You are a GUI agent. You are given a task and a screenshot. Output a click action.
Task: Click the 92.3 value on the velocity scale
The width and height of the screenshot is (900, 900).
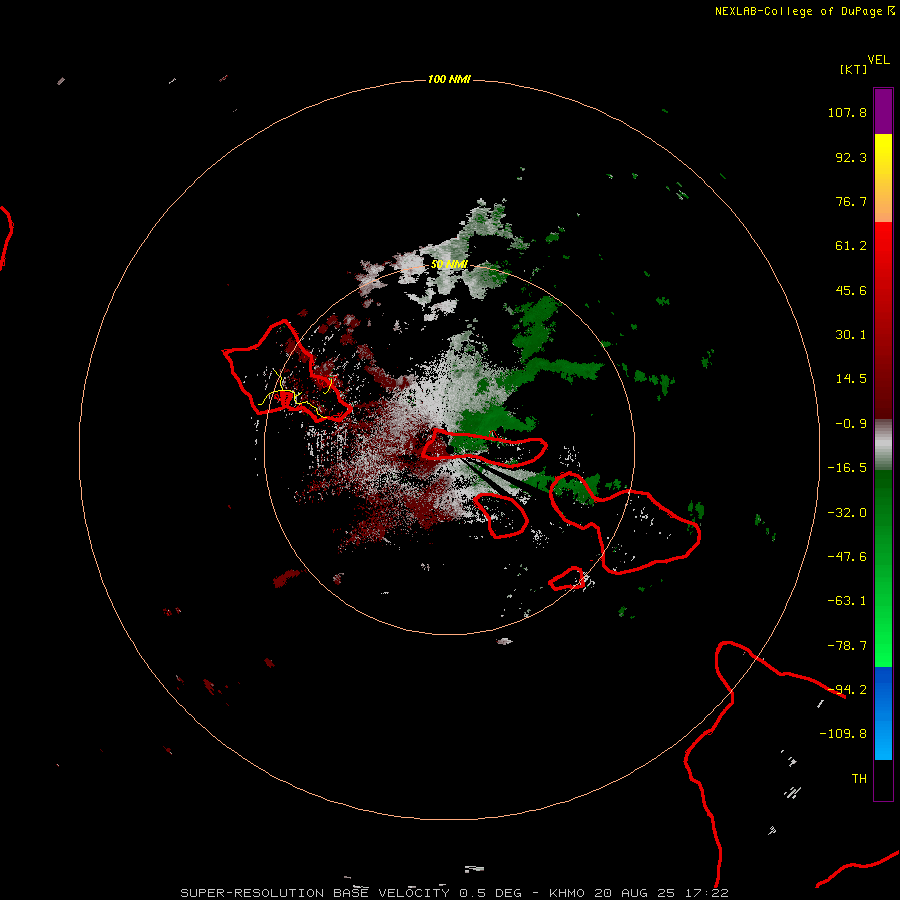pyautogui.click(x=851, y=157)
